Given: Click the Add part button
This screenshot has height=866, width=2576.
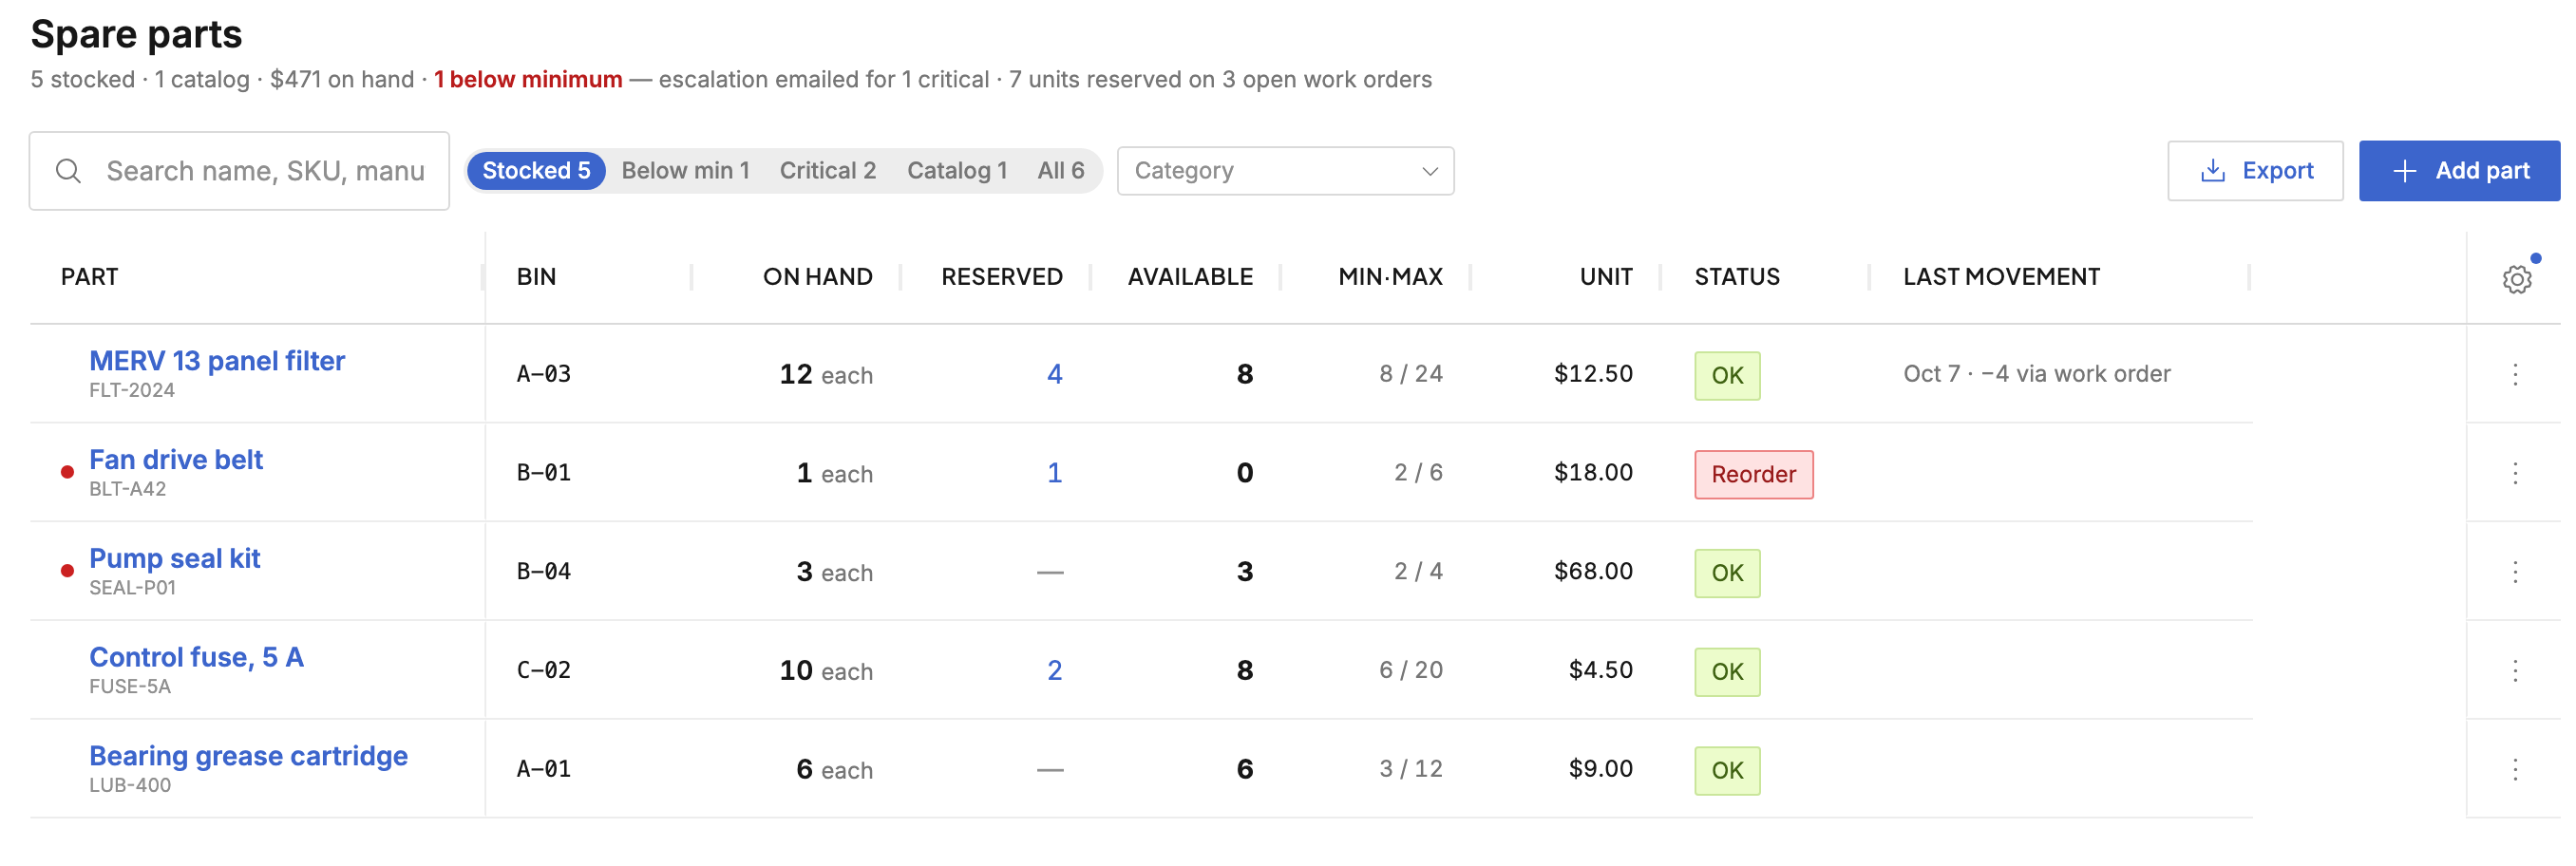Looking at the screenshot, I should 2459,171.
